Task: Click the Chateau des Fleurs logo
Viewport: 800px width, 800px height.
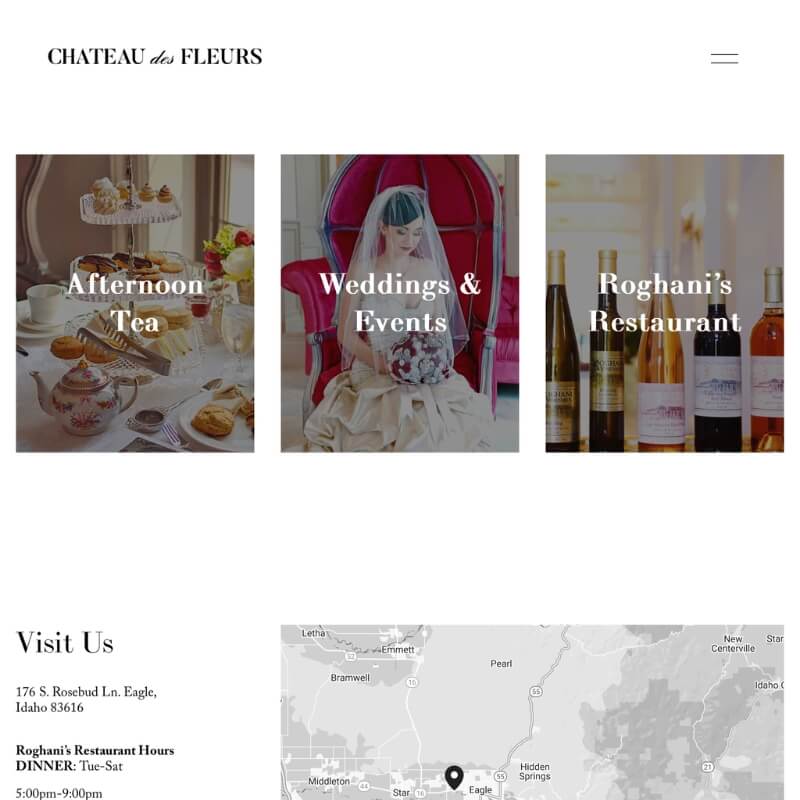Action: click(155, 57)
